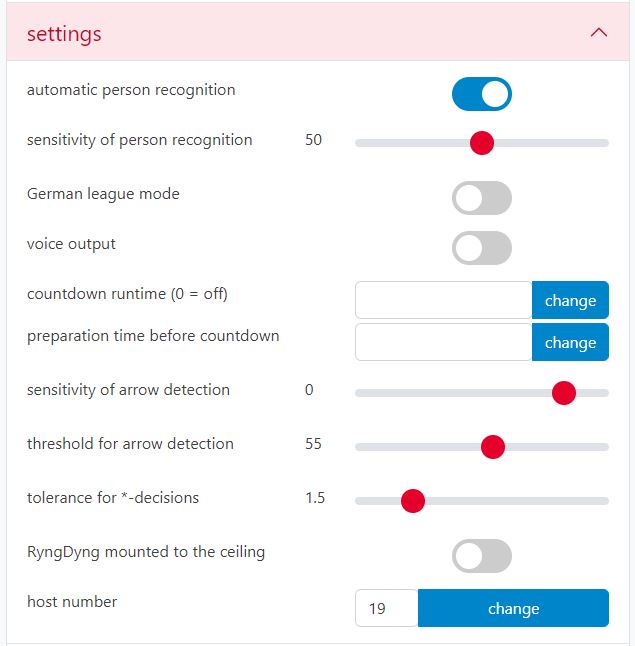Click the right end of tolerance slider track
The image size is (635, 646).
pyautogui.click(x=604, y=501)
